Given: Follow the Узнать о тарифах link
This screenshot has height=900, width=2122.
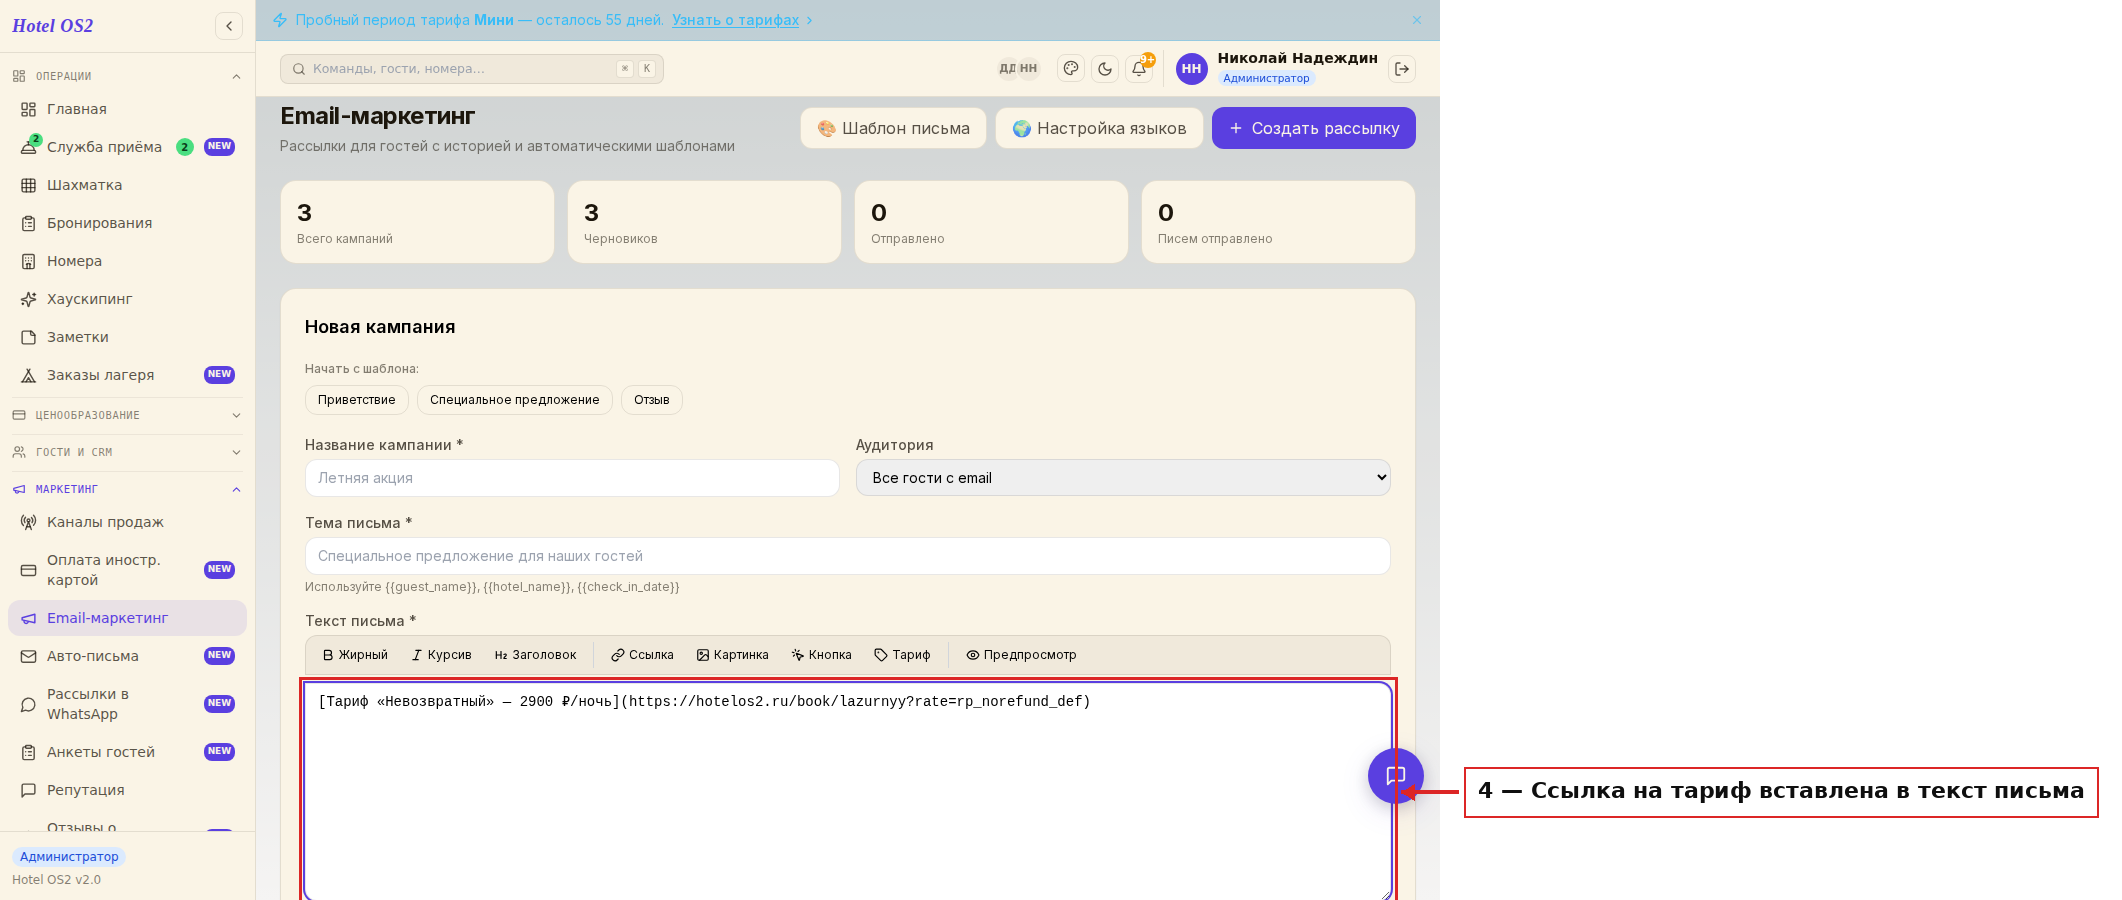Looking at the screenshot, I should (x=735, y=20).
